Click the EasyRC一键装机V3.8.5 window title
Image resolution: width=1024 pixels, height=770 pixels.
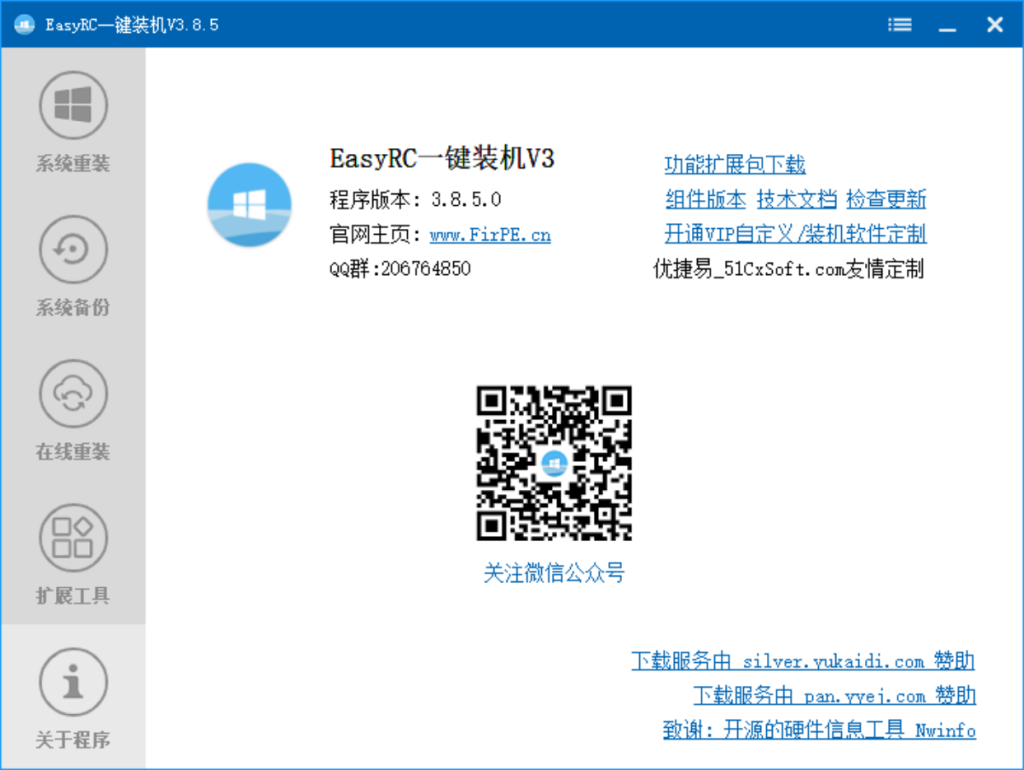coord(132,25)
